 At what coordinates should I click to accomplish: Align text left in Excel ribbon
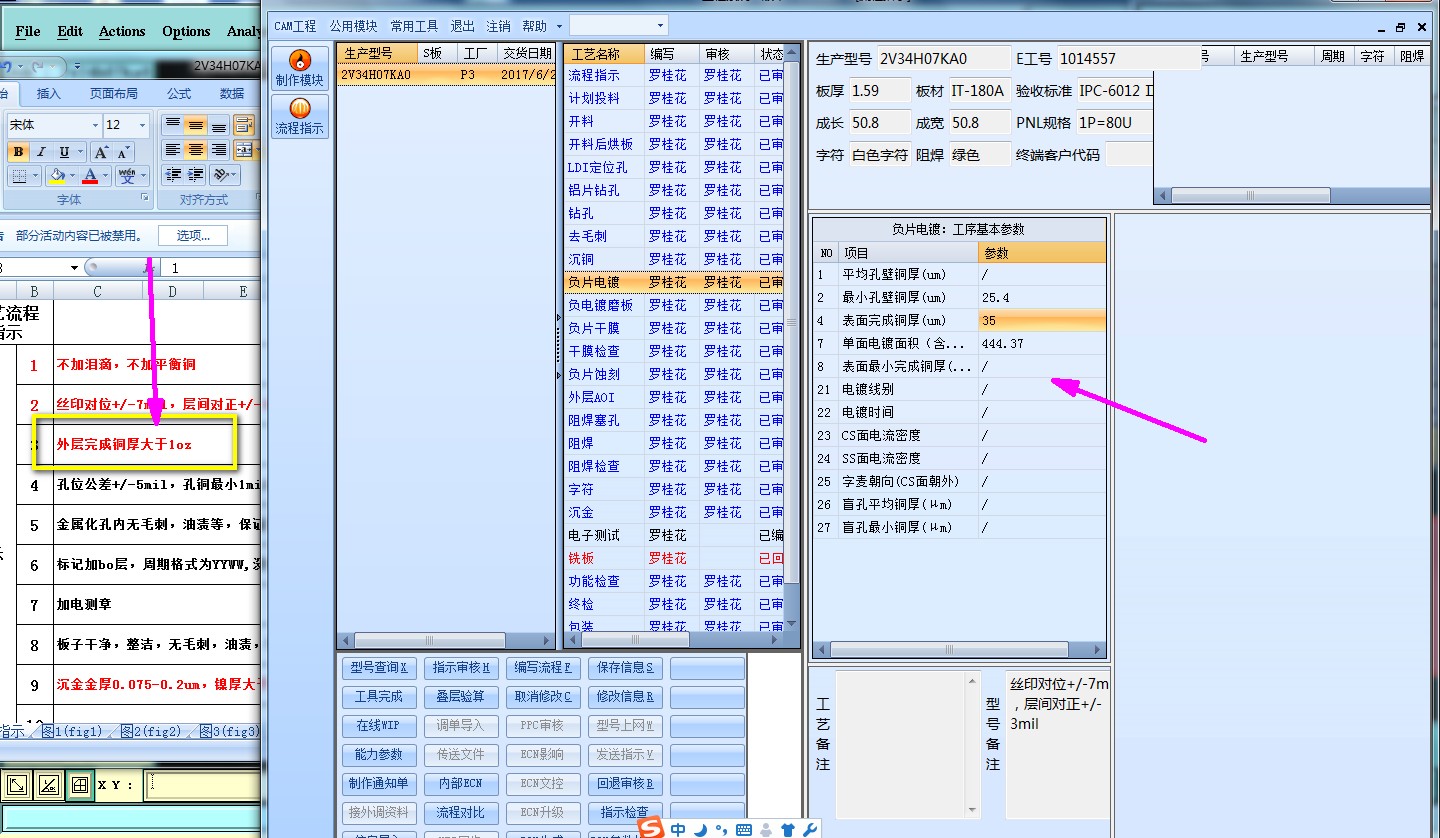[173, 150]
